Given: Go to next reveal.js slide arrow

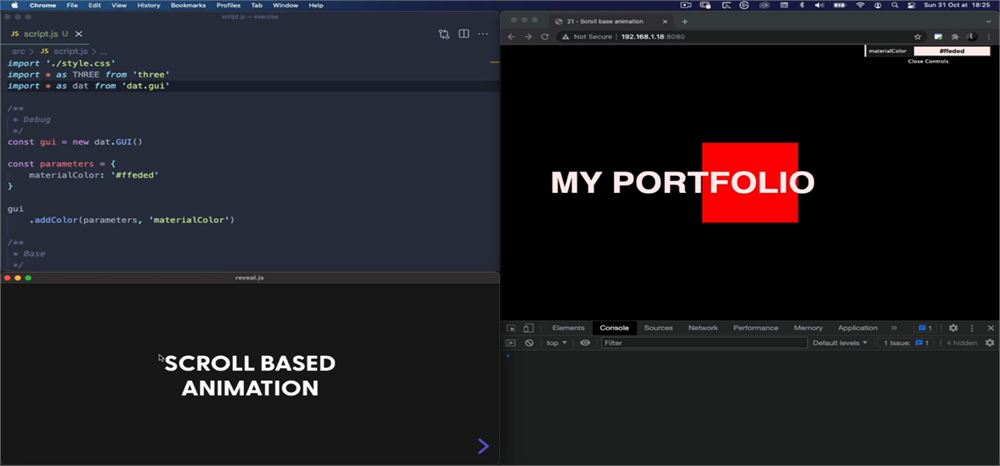Looking at the screenshot, I should point(483,446).
